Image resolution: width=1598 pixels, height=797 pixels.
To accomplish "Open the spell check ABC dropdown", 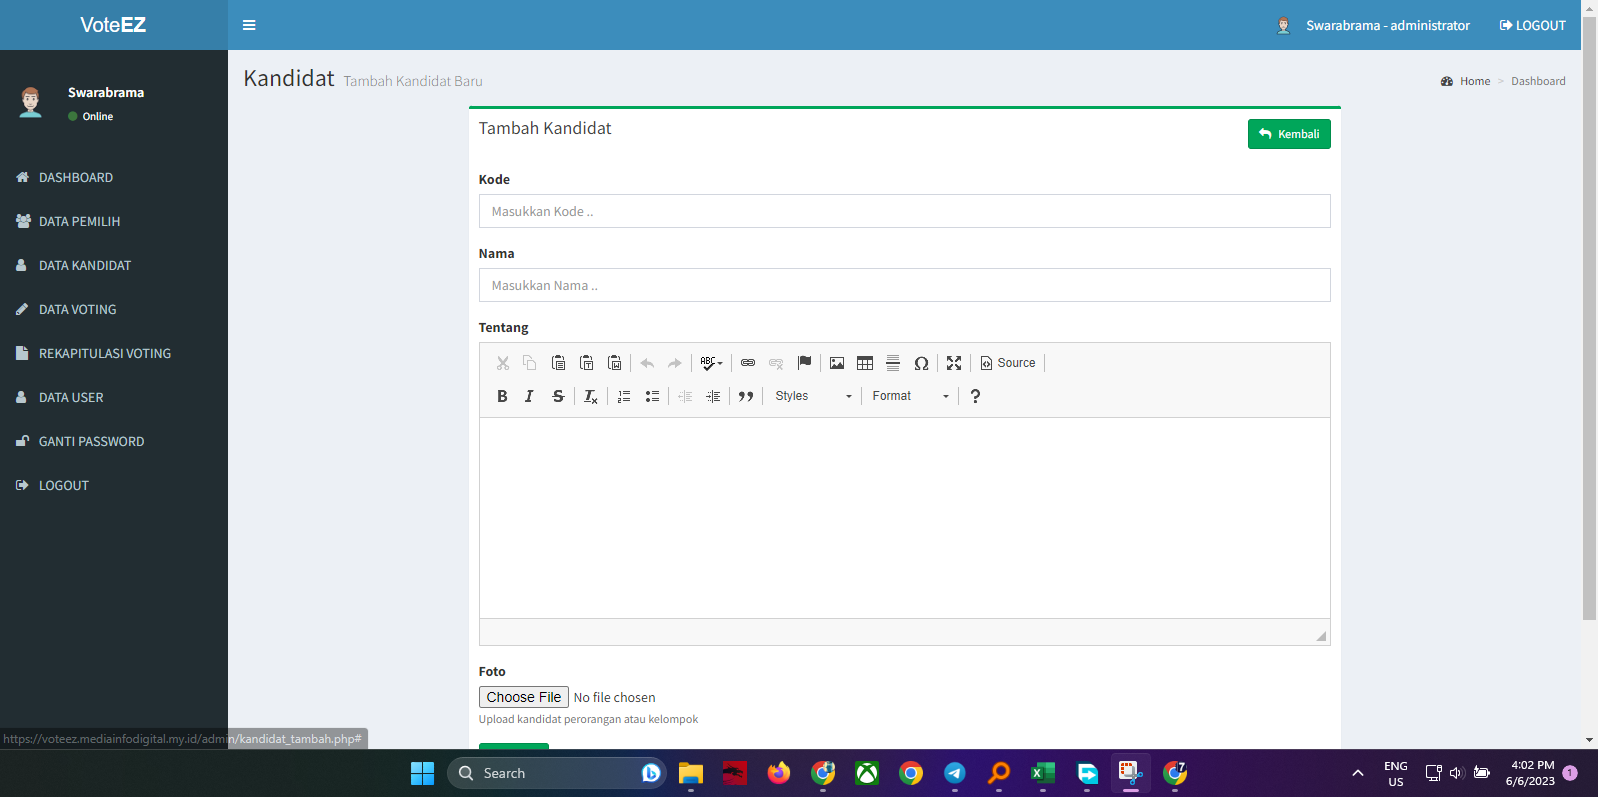I will [x=711, y=363].
